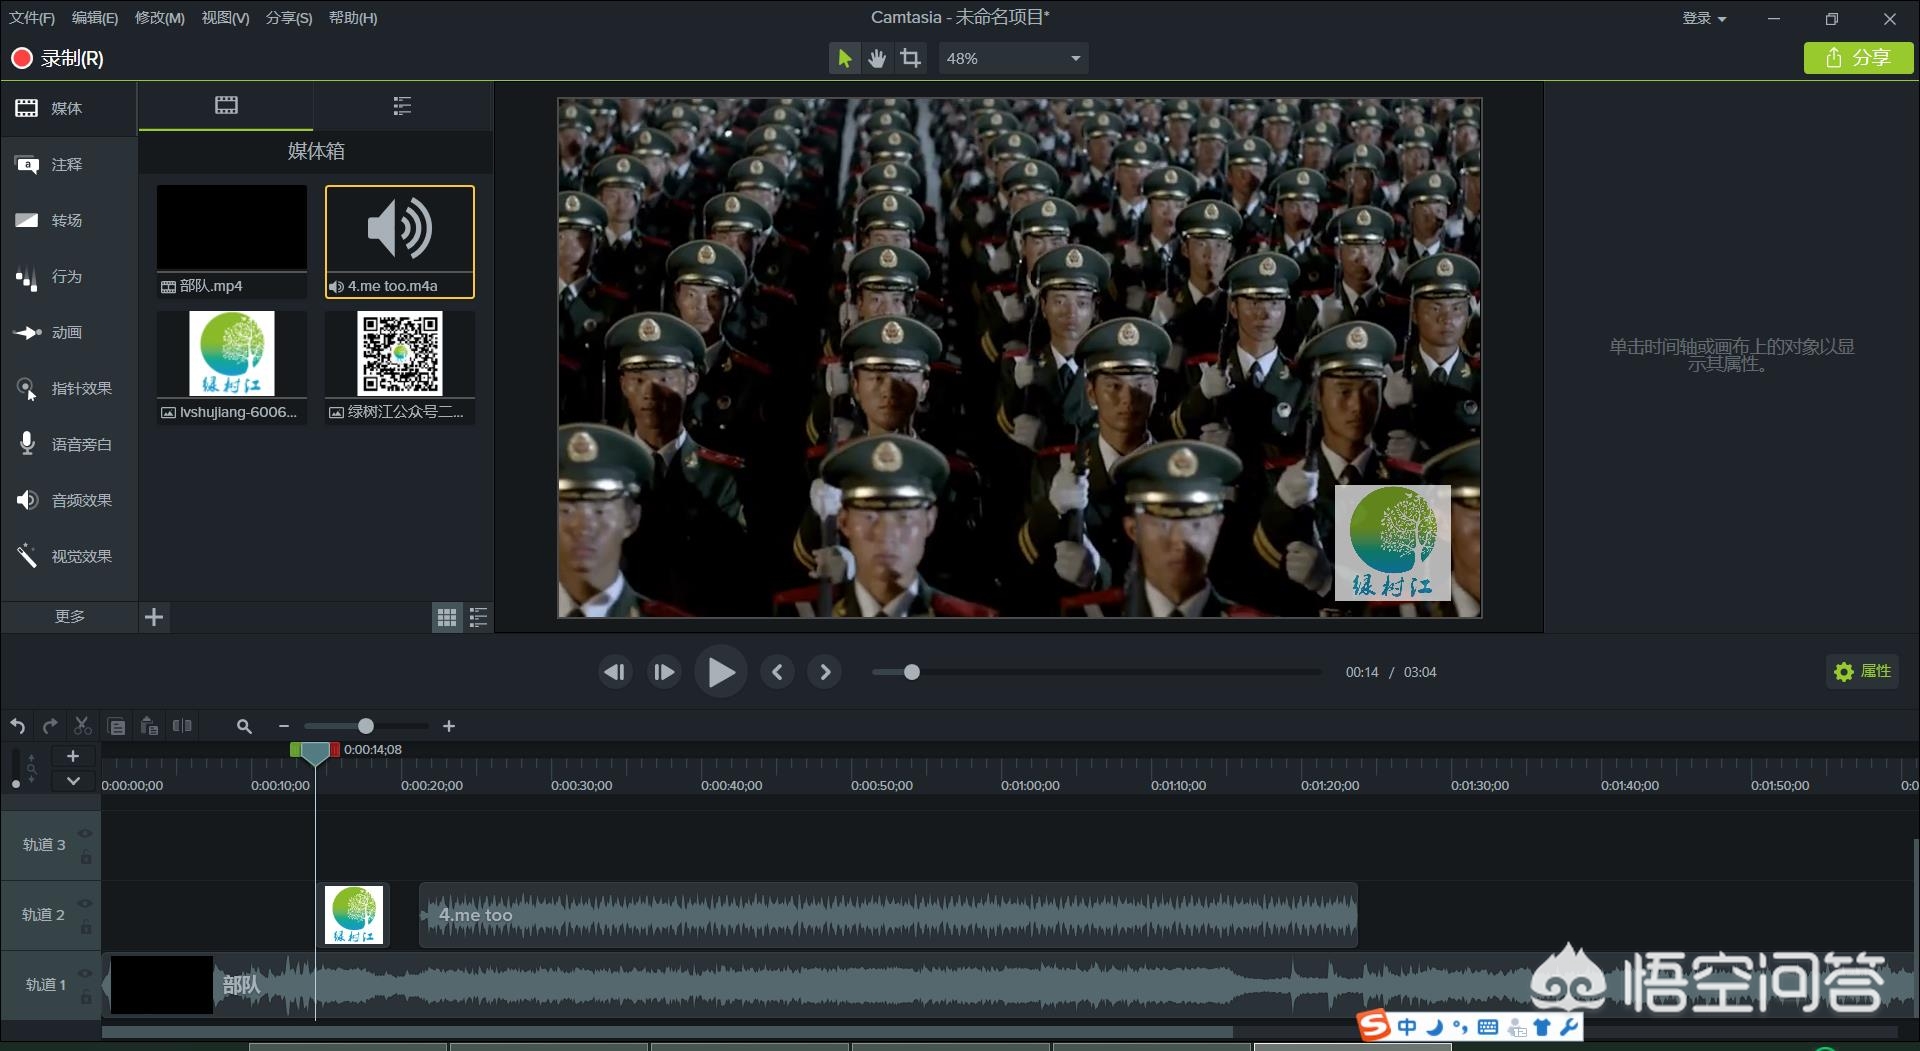This screenshot has height=1051, width=1920.
Task: Open the 修改(M) menu
Action: [x=160, y=18]
